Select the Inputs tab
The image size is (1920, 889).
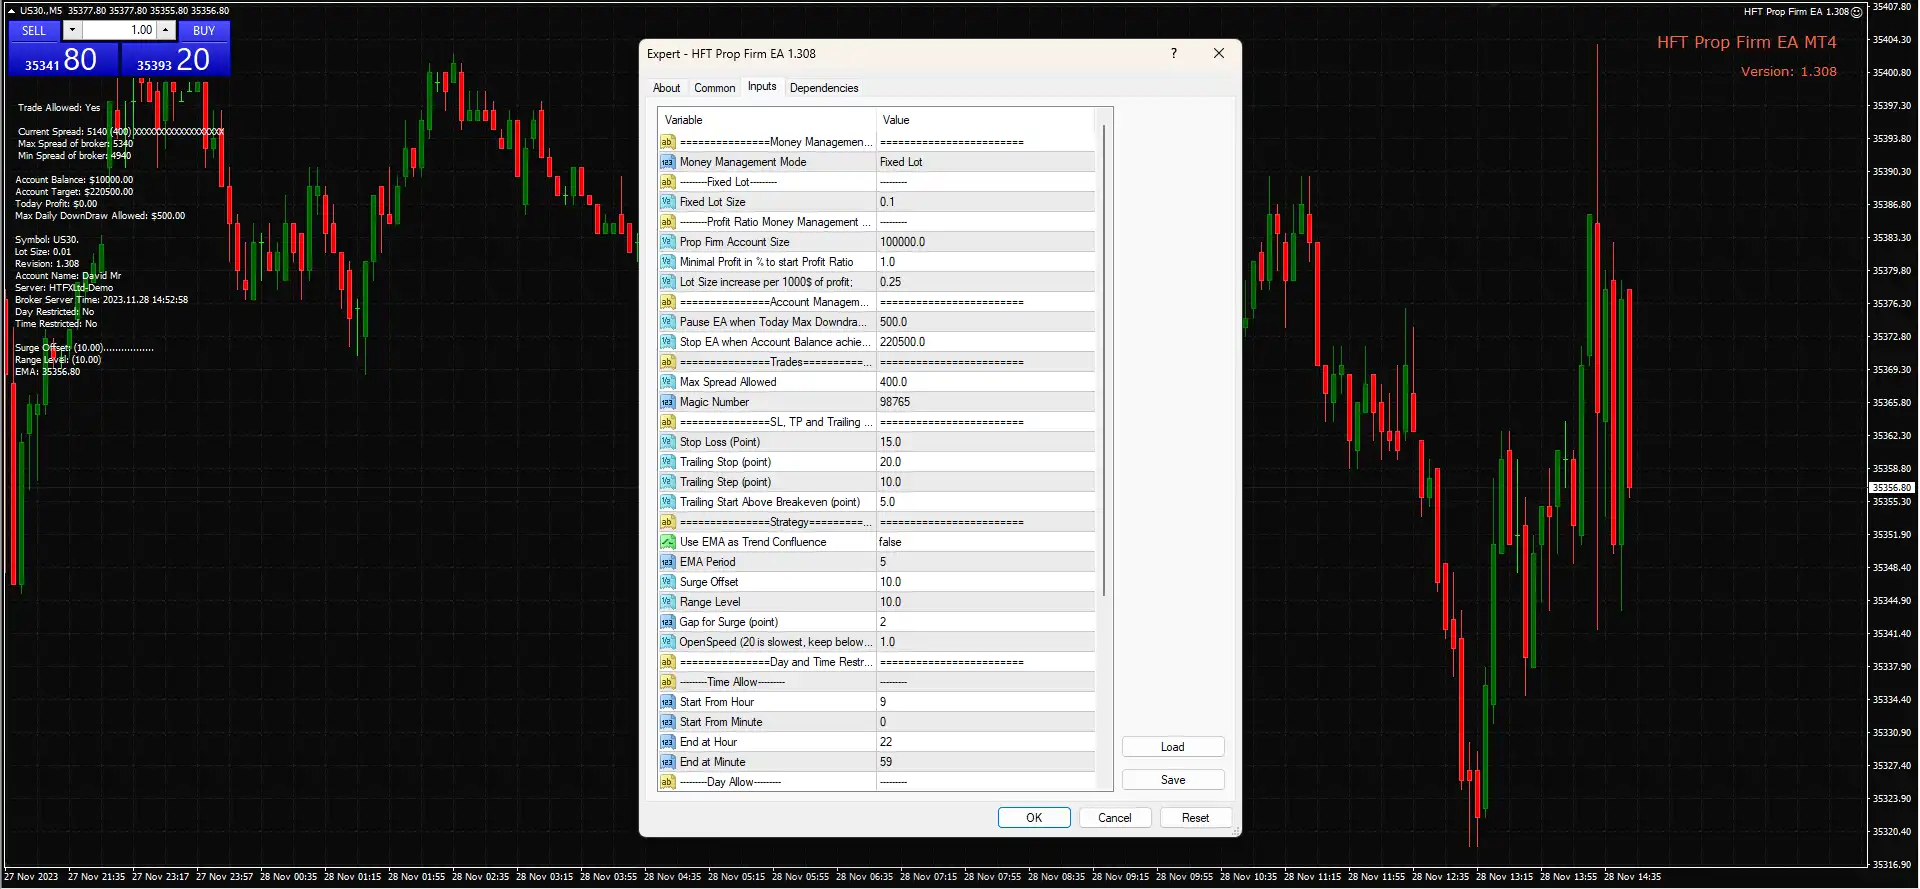762,87
